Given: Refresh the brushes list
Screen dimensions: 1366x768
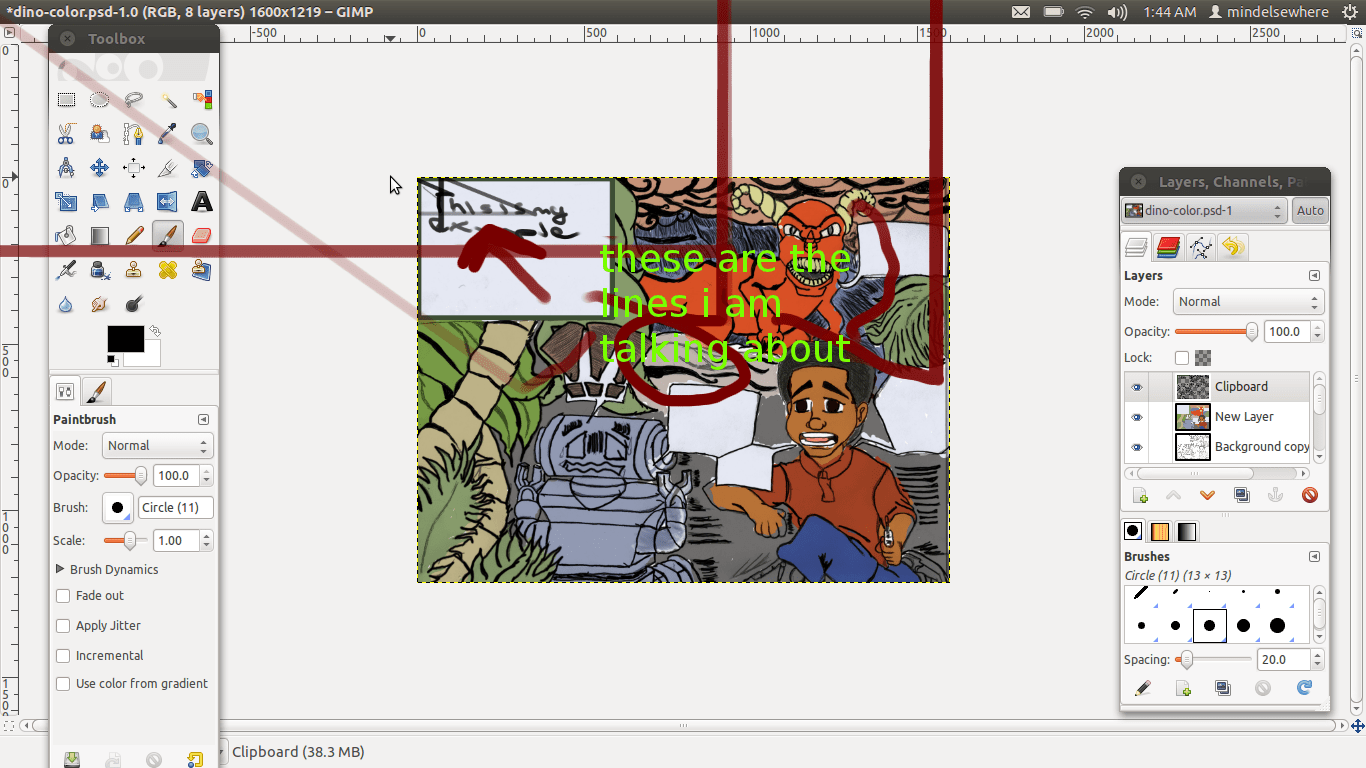Looking at the screenshot, I should tap(1304, 688).
